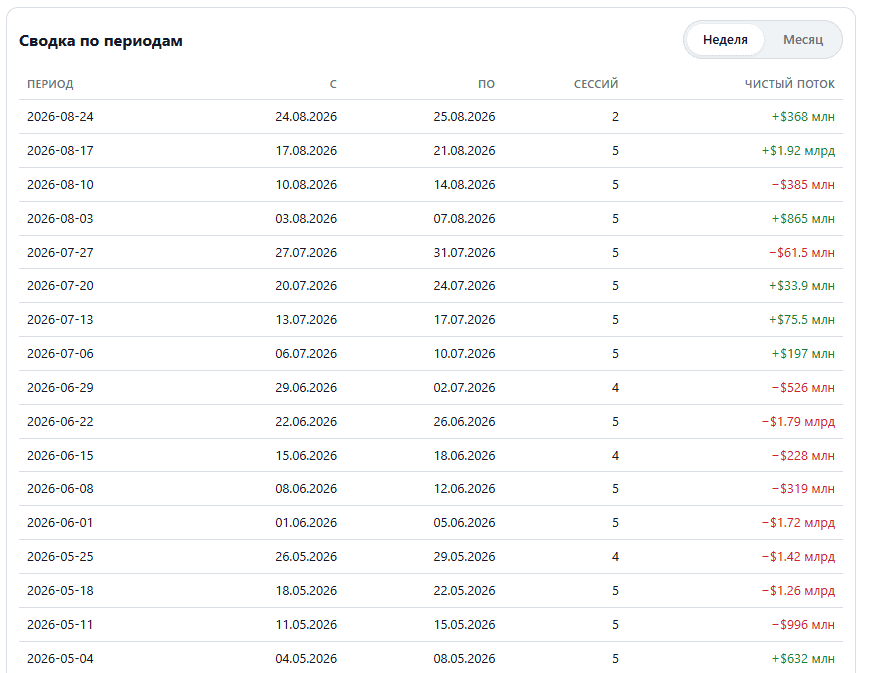Screen dimensions: 873x673
Task: Click the +$1.92 млрд net flow value
Action: [798, 151]
